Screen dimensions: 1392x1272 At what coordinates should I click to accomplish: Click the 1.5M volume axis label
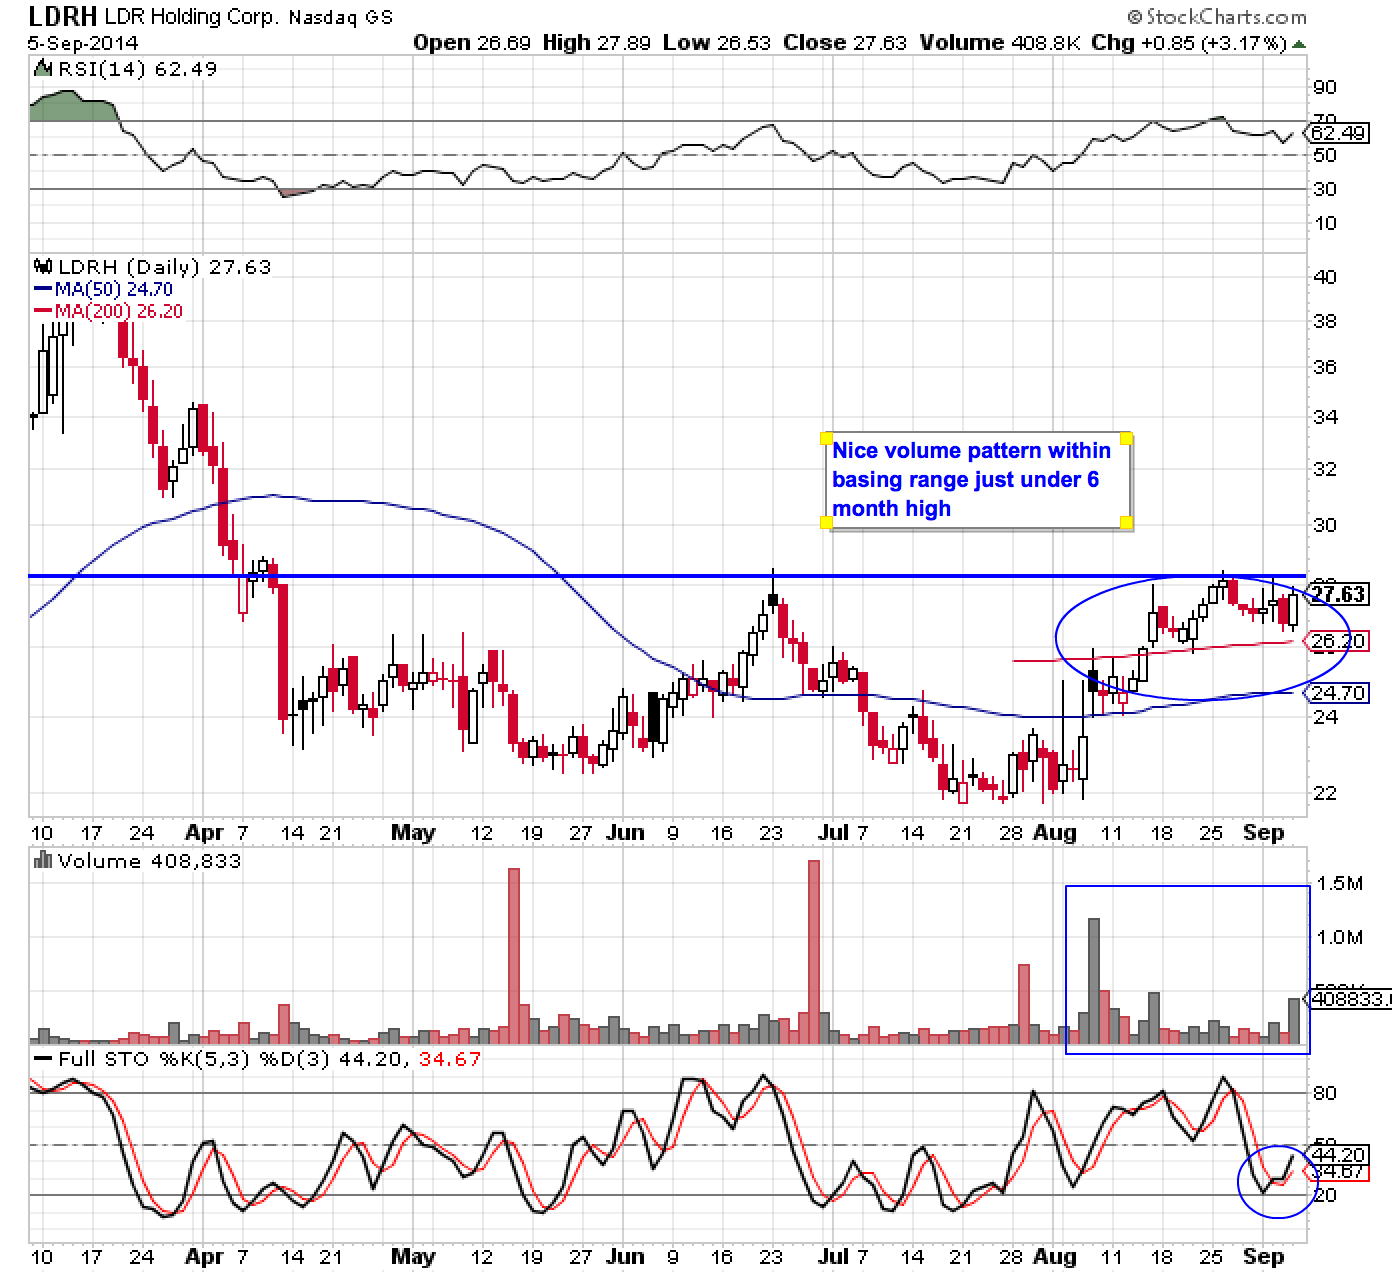(x=1339, y=884)
